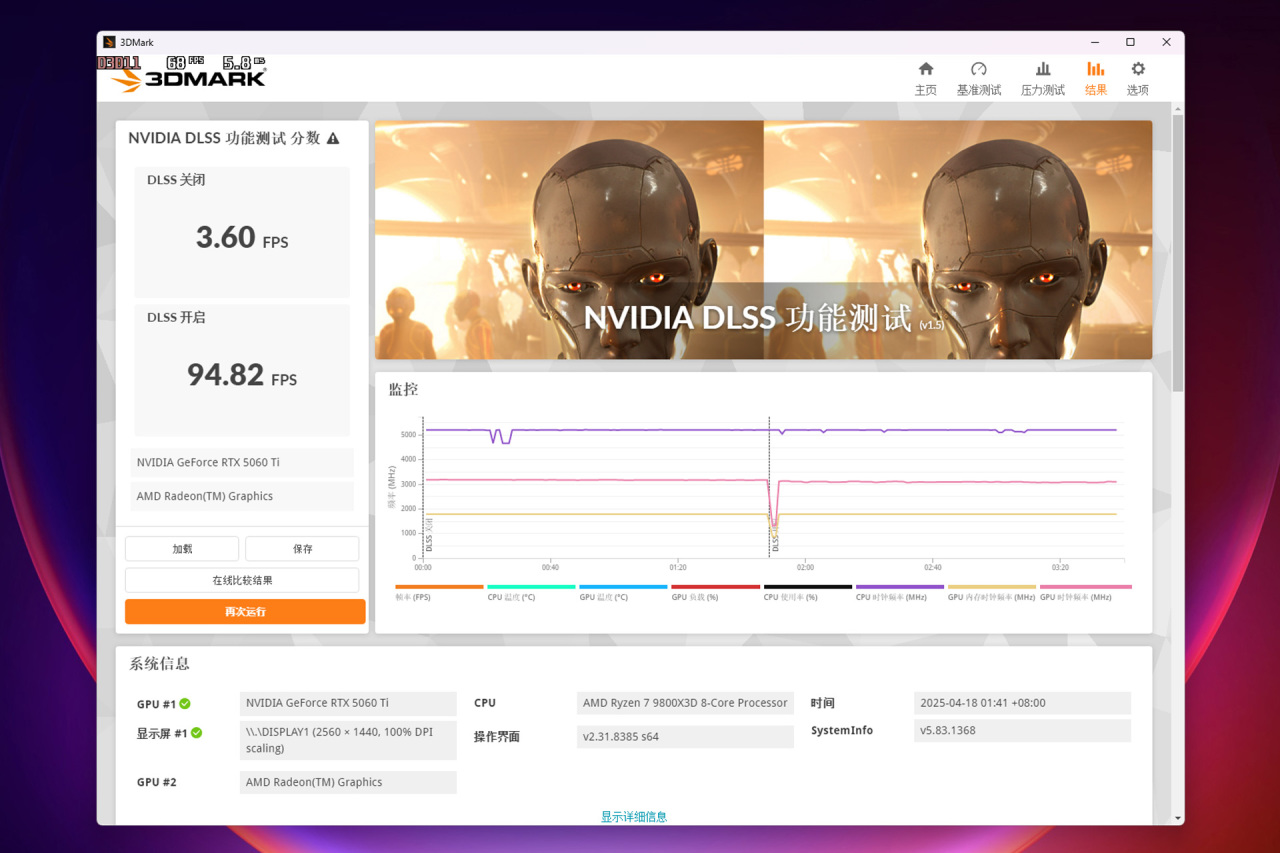Click the GPU #1 value 'NVIDIA GeForce RTX 5060 Ti'
This screenshot has height=853, width=1280.
(348, 704)
